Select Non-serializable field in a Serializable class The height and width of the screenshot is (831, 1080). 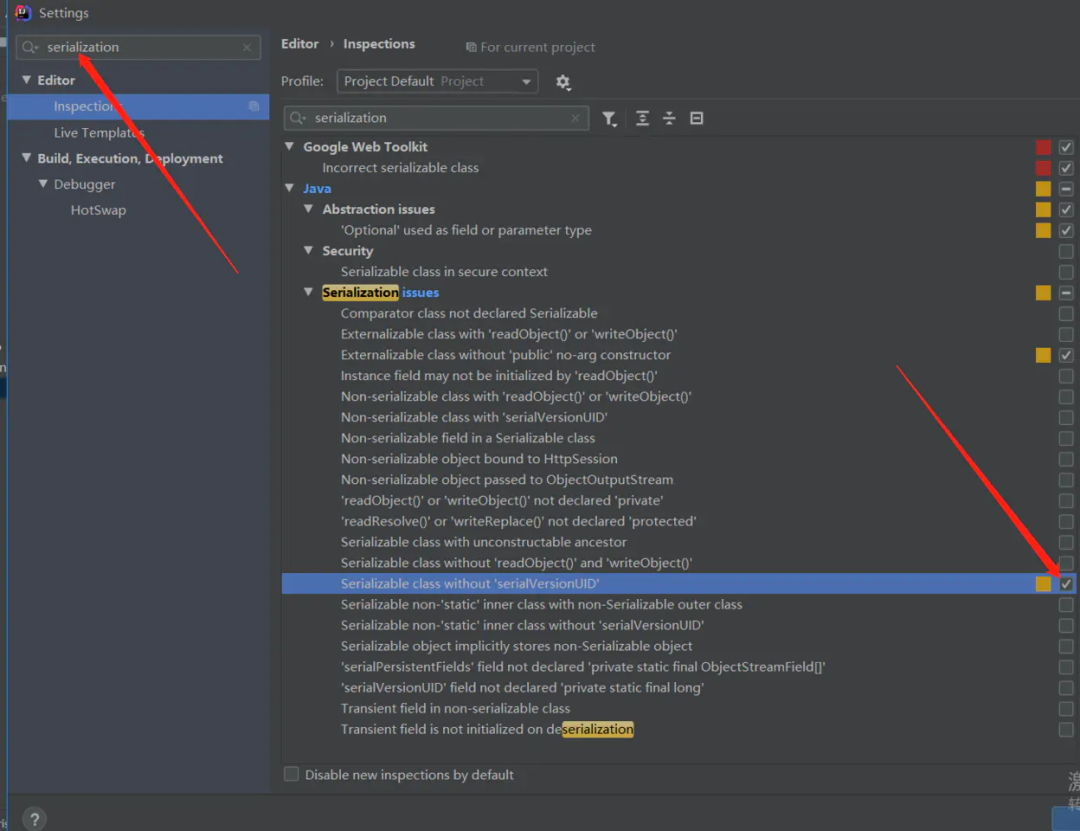pyautogui.click(x=468, y=438)
